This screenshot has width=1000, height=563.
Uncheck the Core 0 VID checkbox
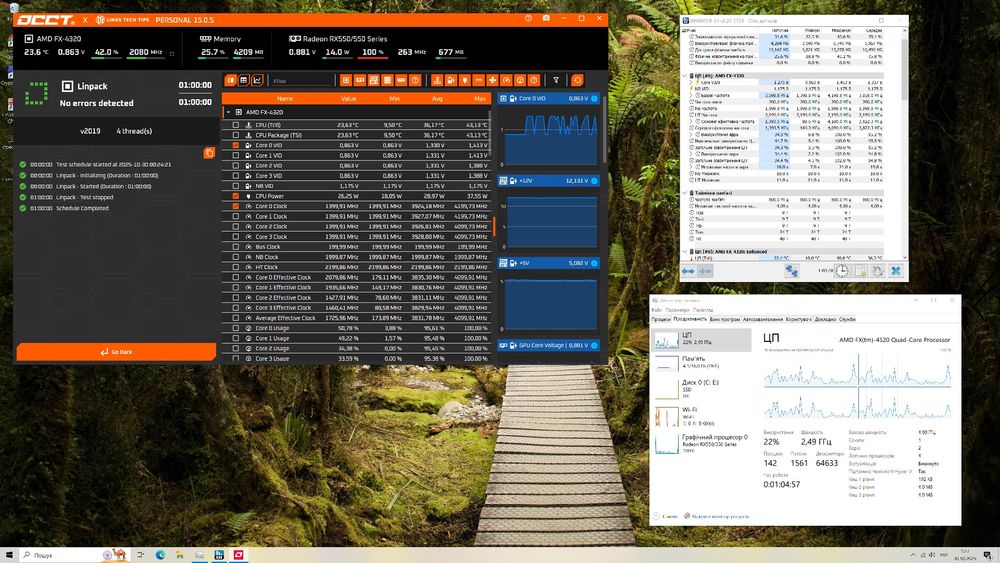(235, 145)
